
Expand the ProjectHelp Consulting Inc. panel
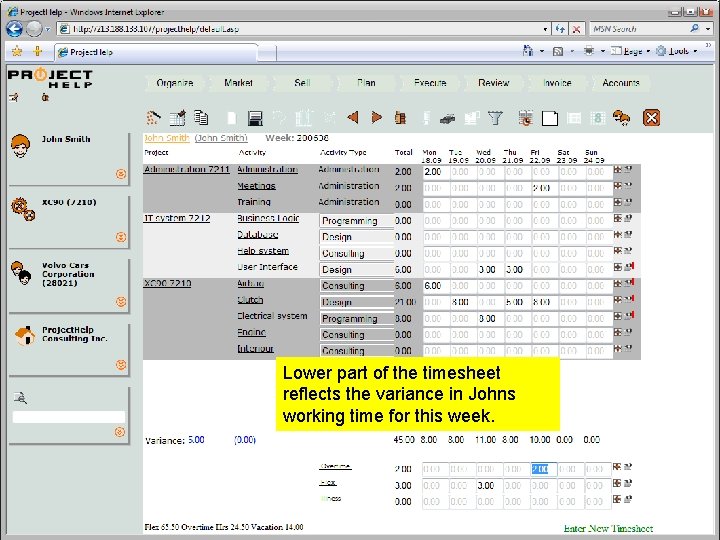(121, 365)
